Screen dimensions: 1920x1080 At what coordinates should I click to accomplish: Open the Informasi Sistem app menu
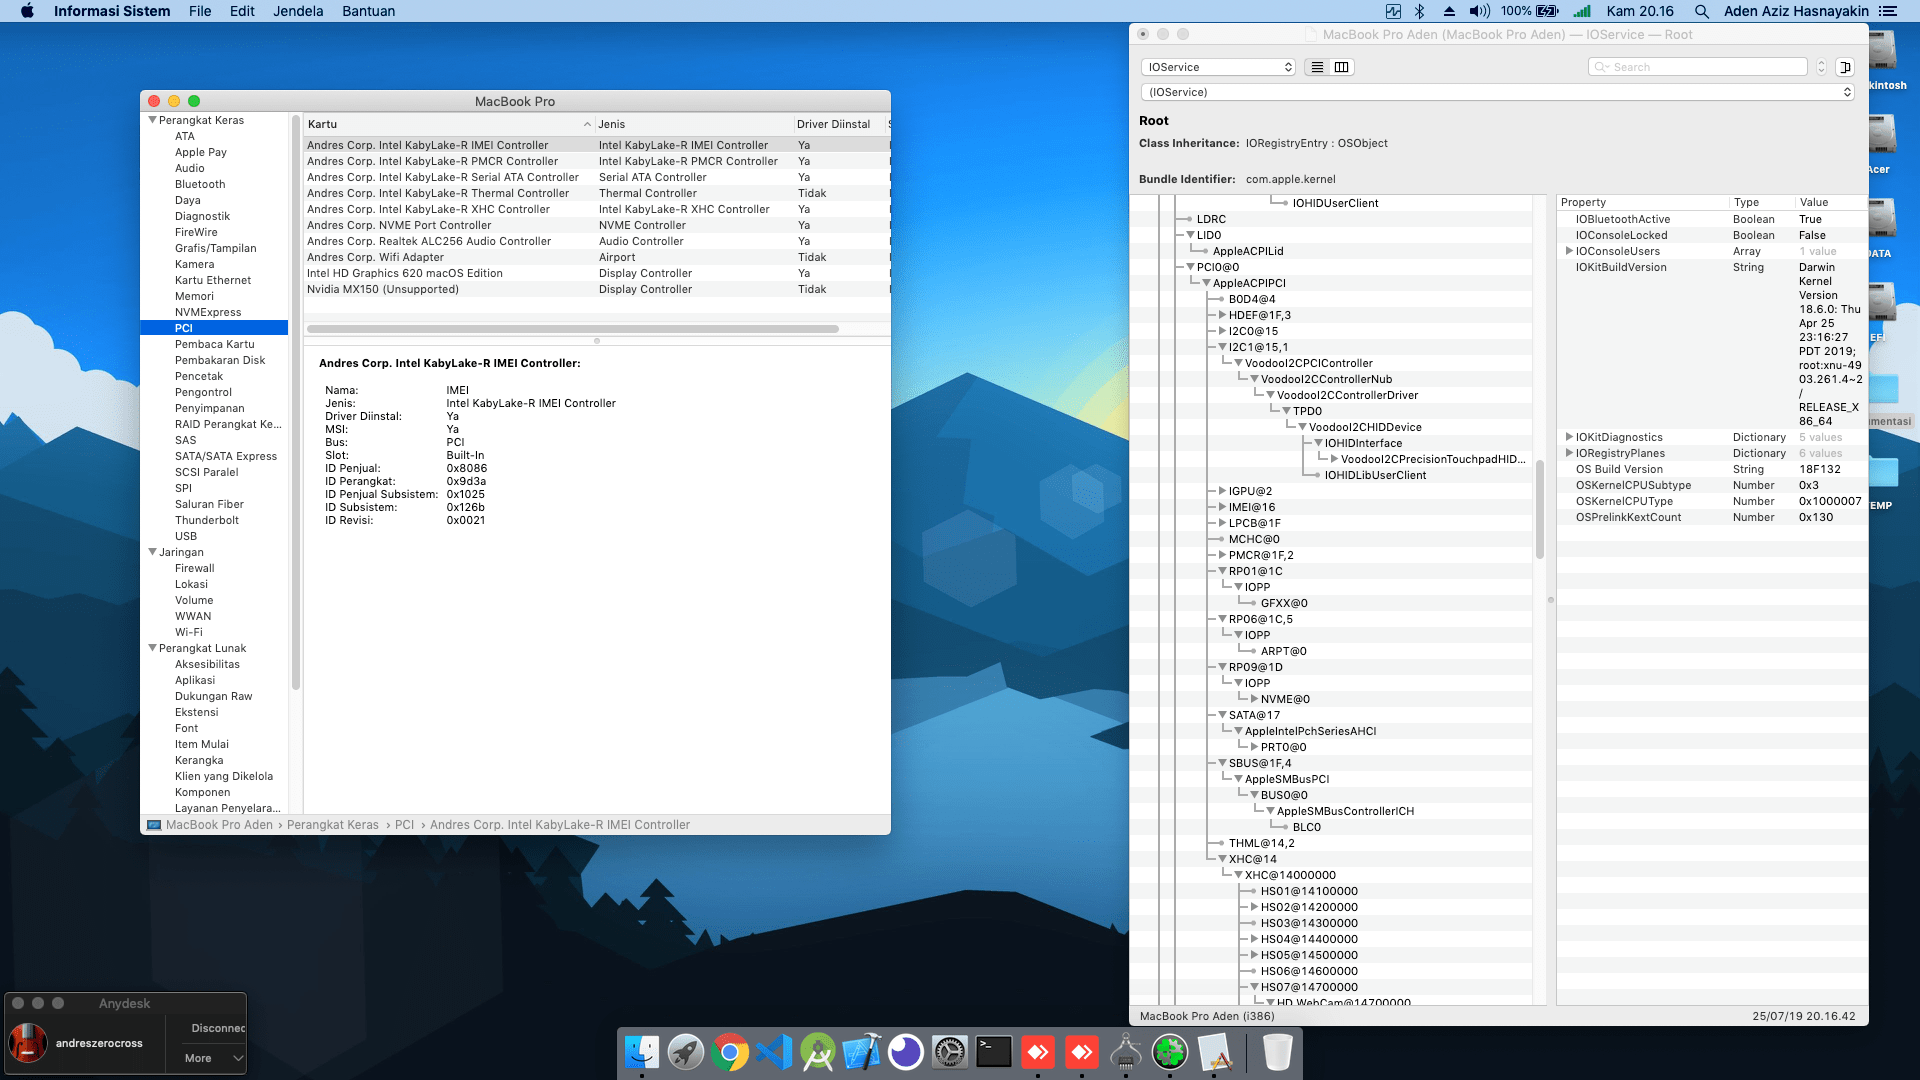click(x=112, y=11)
